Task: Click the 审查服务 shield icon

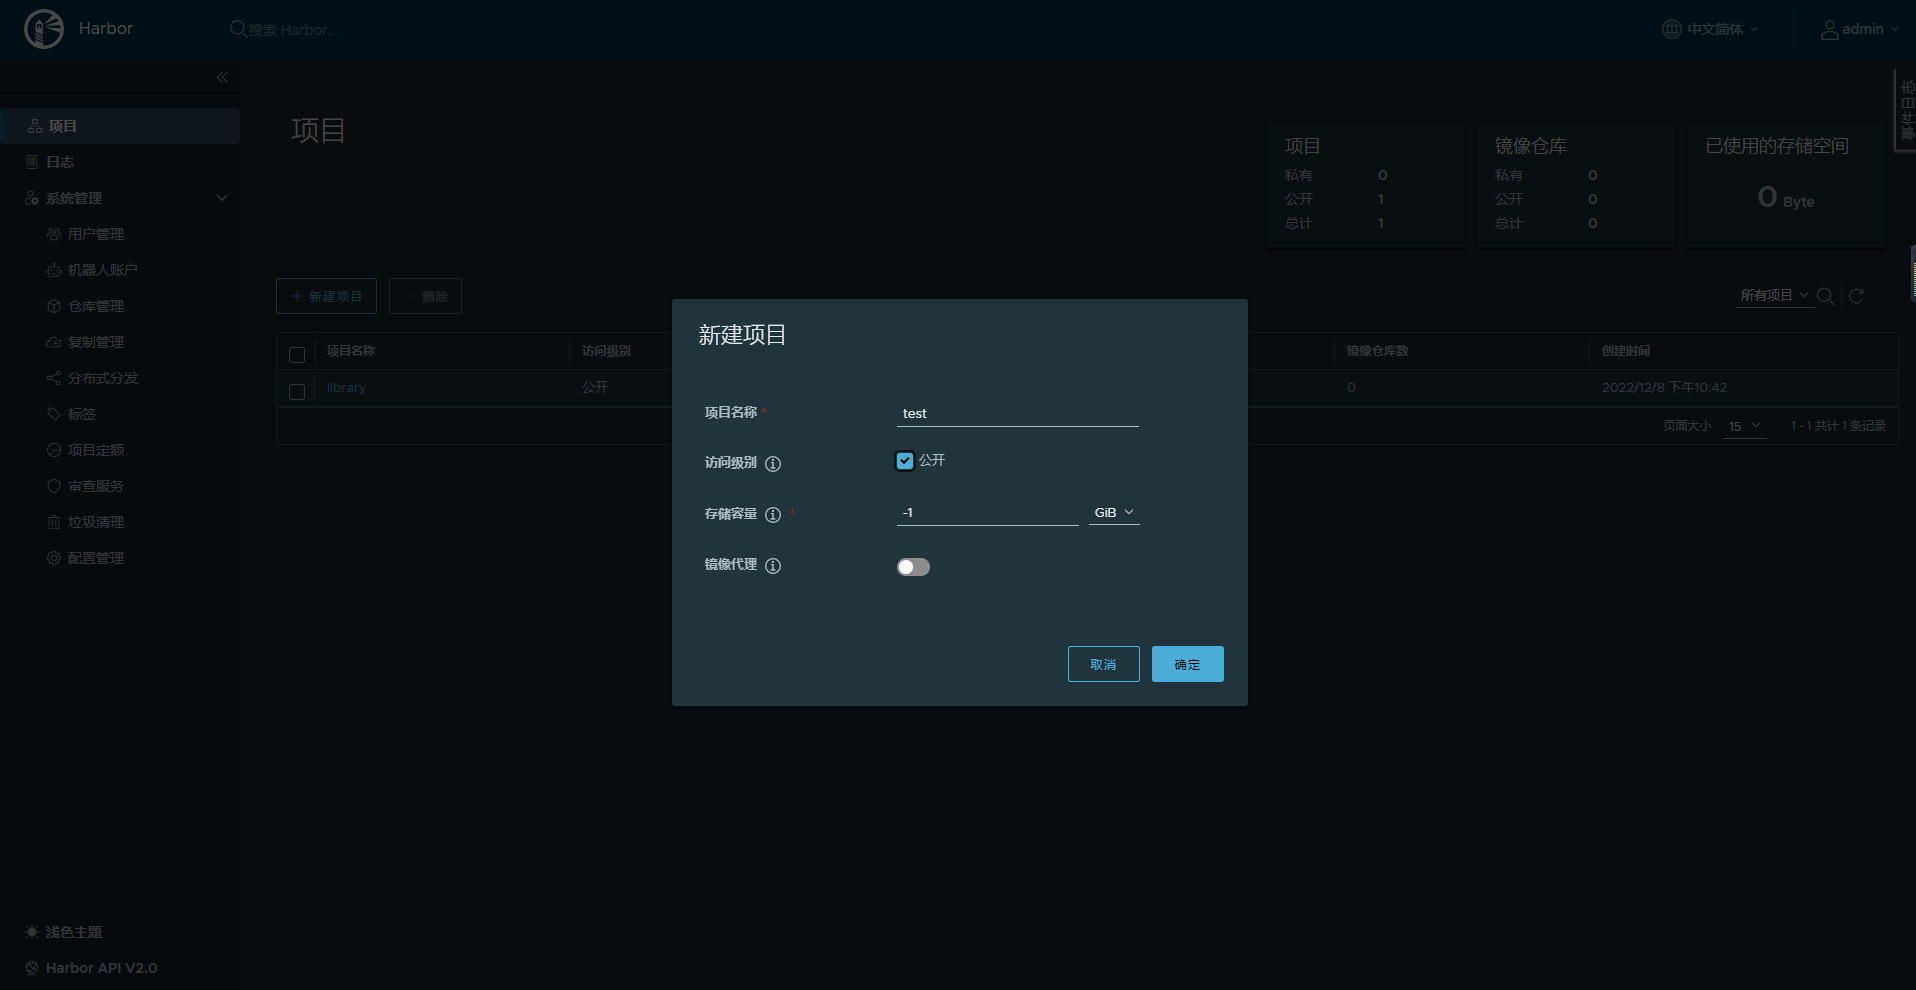Action: (54, 486)
